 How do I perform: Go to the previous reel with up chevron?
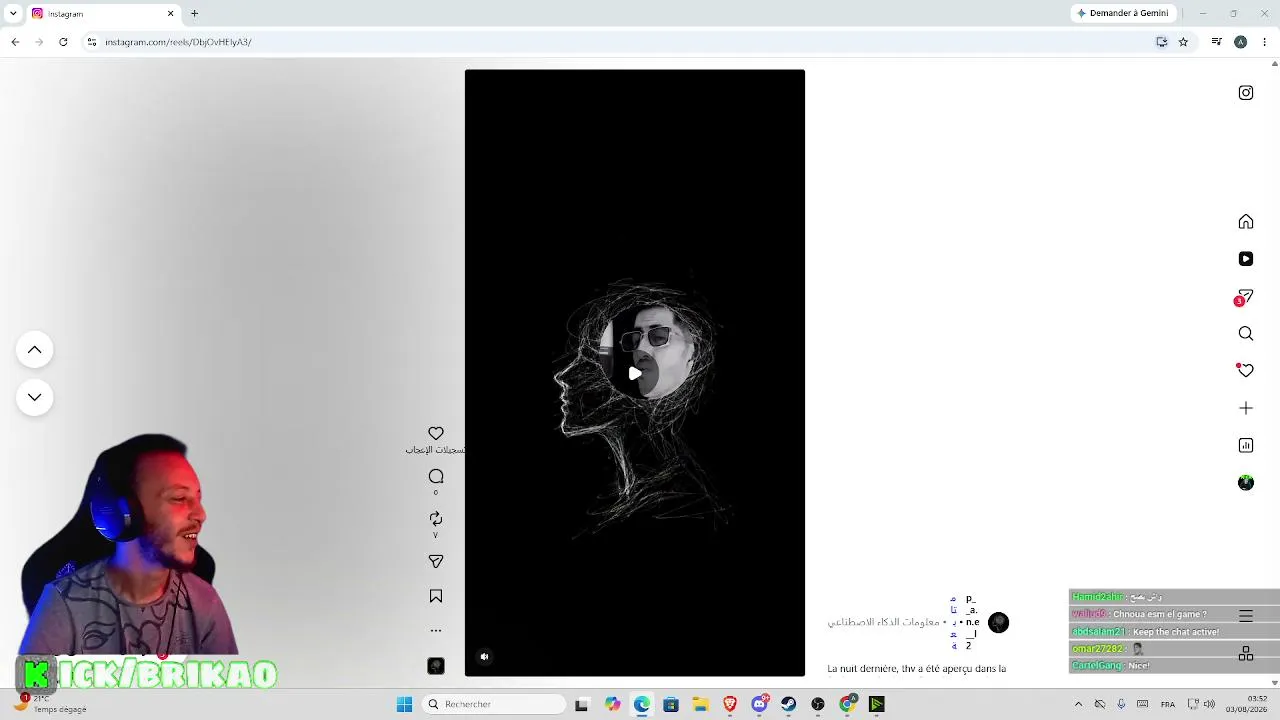point(35,350)
